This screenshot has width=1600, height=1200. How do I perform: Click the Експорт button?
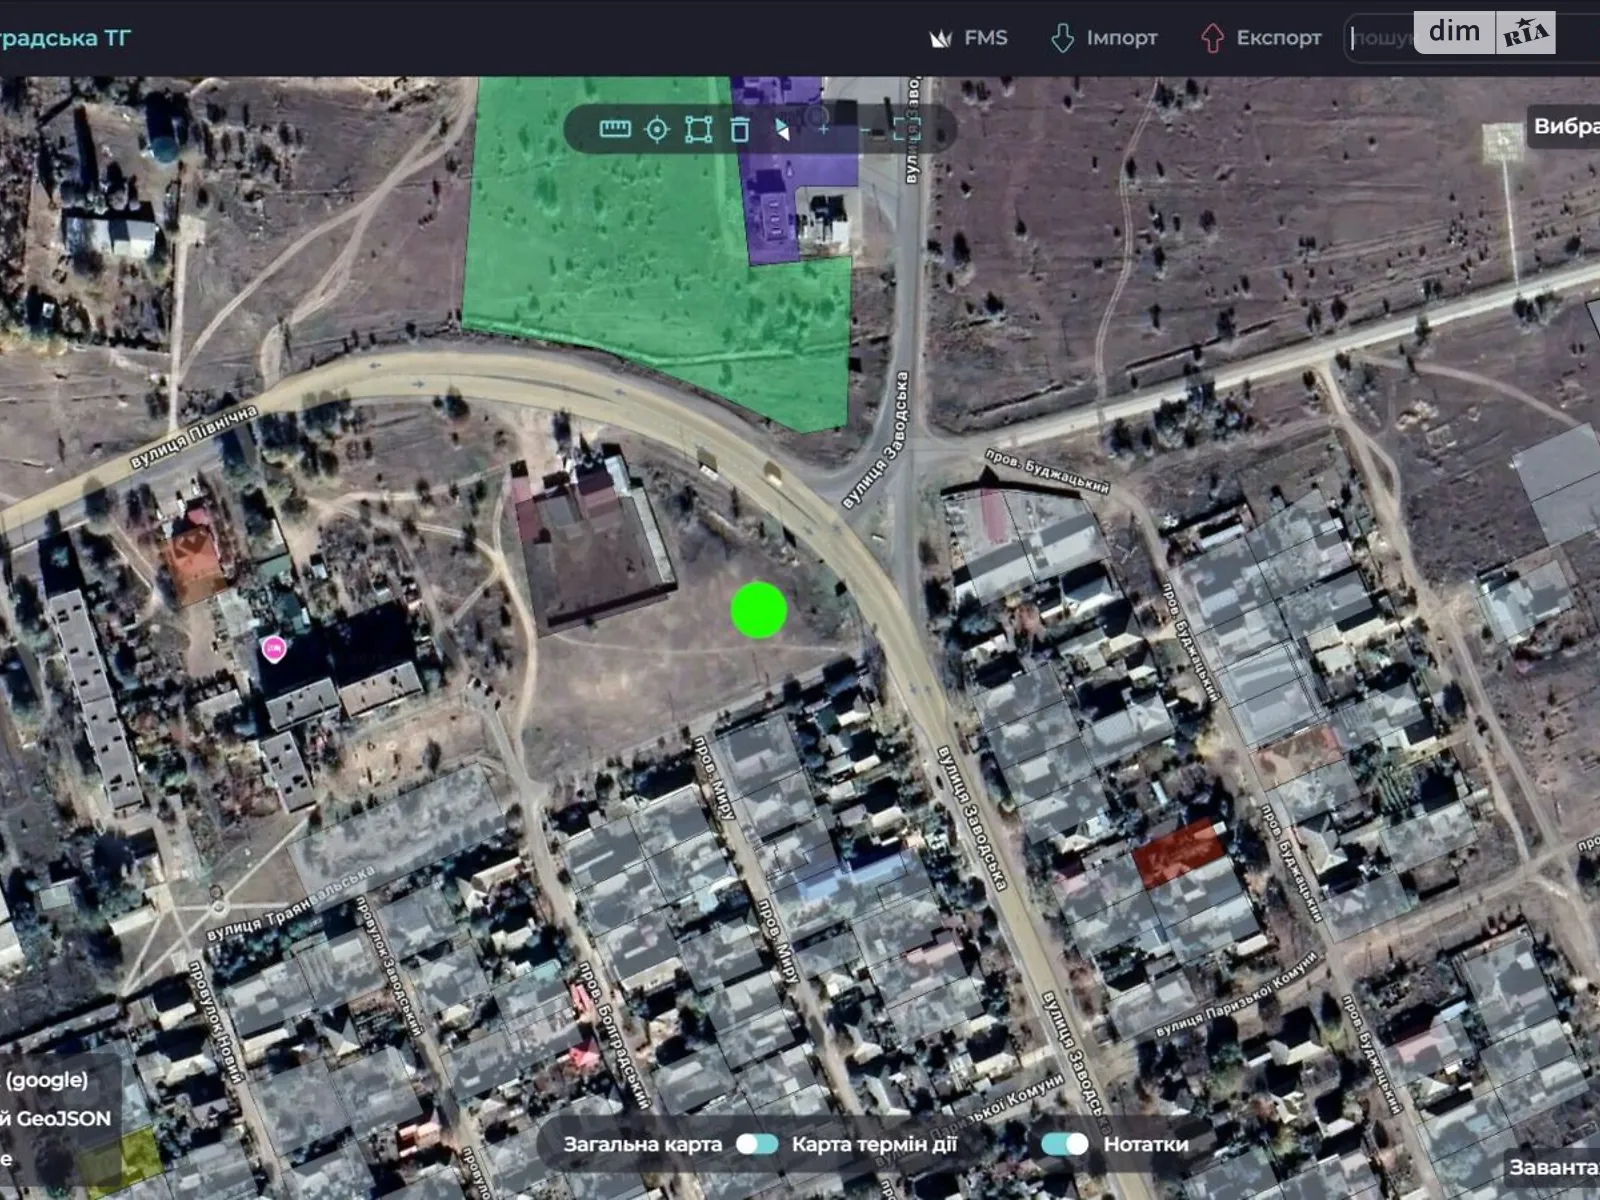coord(1261,38)
